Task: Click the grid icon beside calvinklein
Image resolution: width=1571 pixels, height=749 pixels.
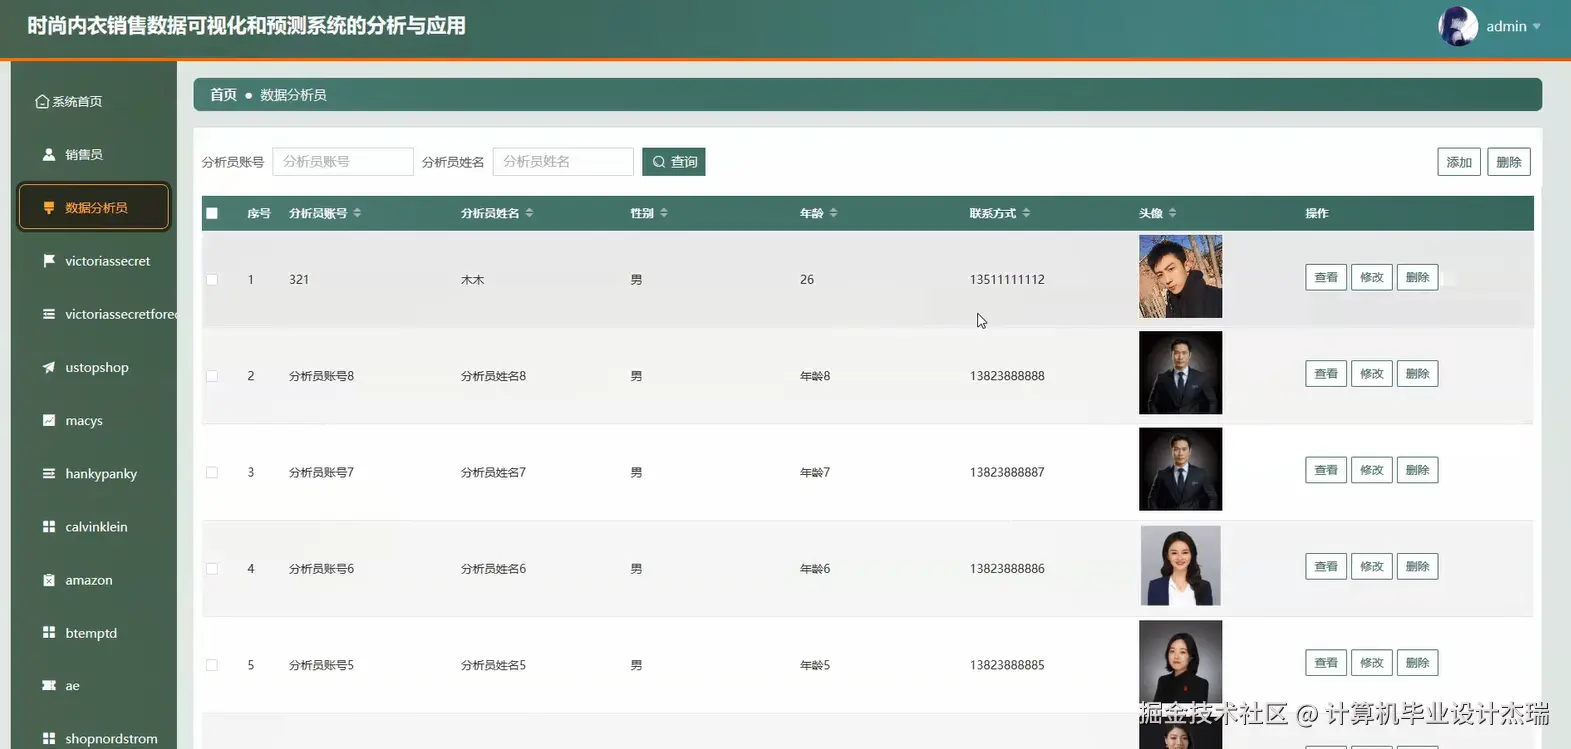Action: click(48, 526)
